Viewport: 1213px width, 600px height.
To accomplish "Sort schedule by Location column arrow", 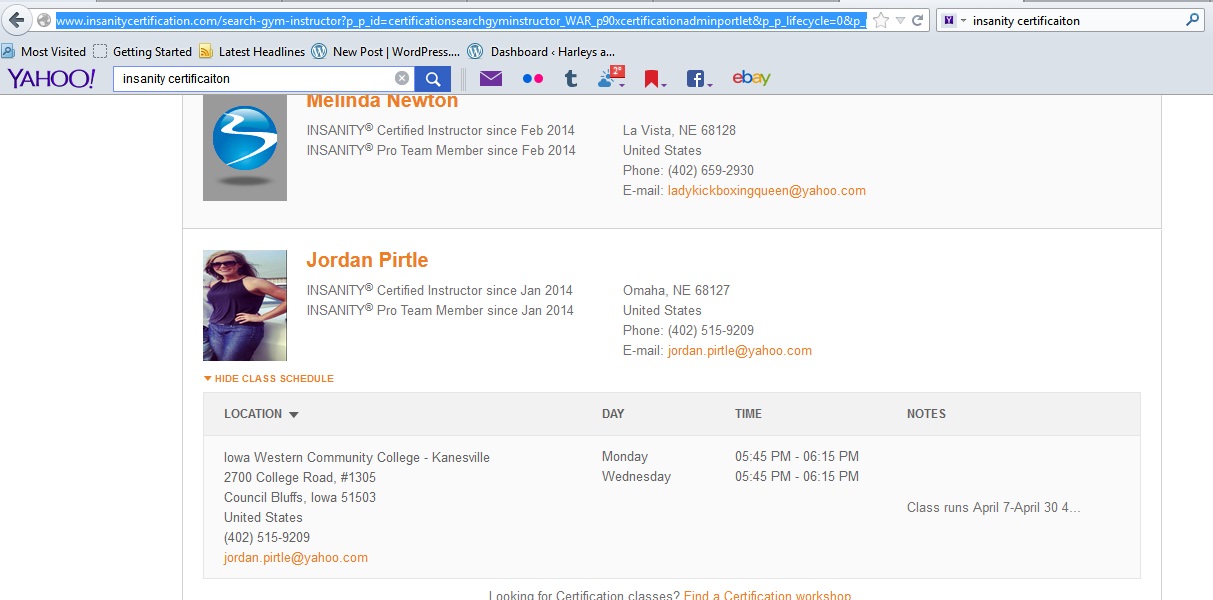I will tap(294, 414).
